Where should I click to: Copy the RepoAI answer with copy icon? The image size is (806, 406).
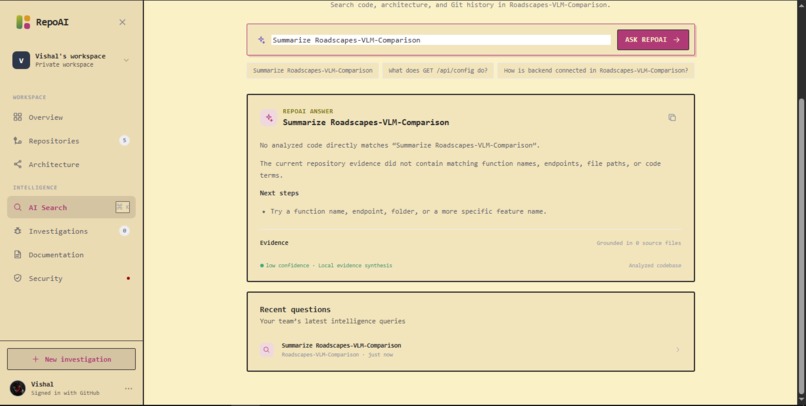coord(672,118)
